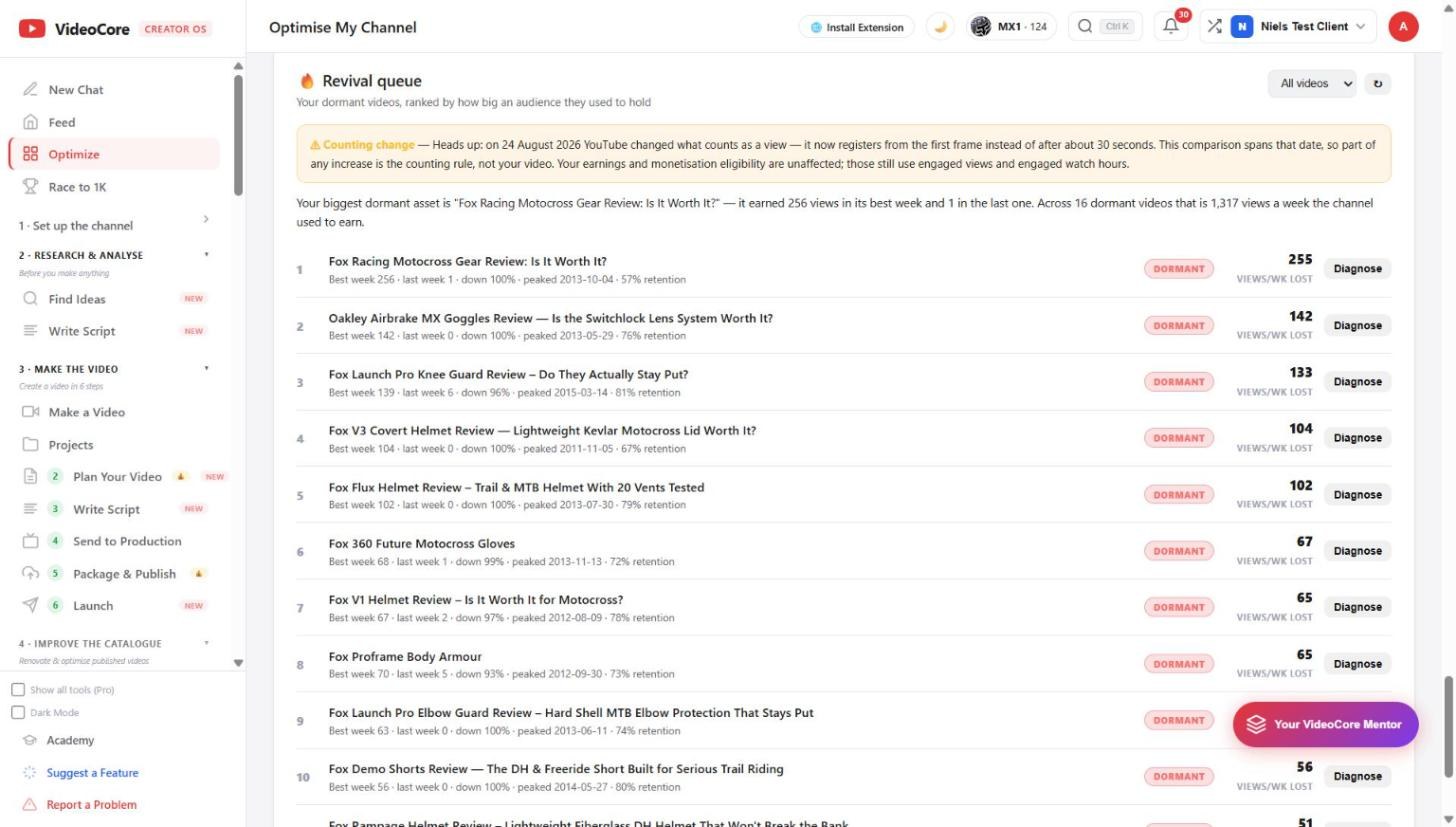Click the sidebar scrollbar thumb
Screen dimensions: 1456x827
click(x=238, y=134)
